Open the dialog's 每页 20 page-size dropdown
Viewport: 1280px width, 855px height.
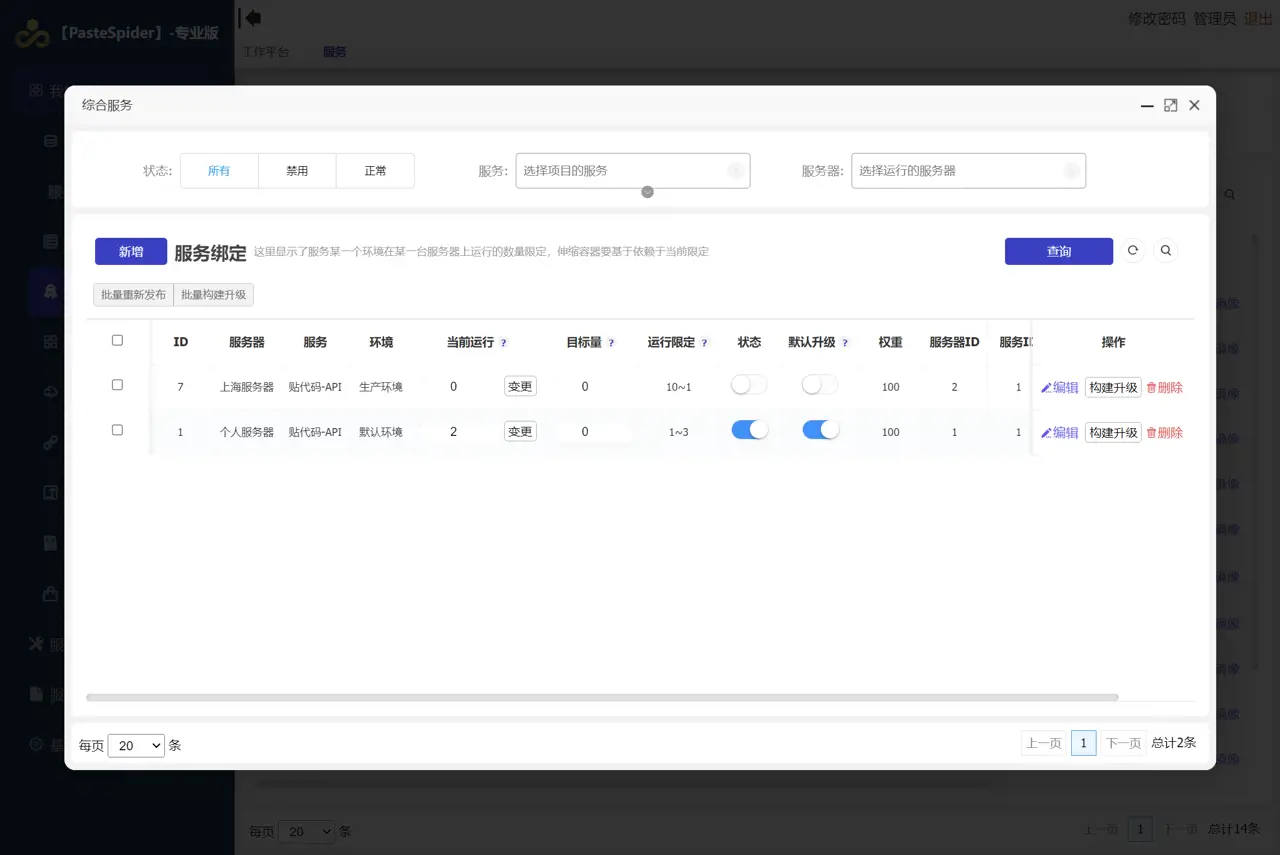pos(136,745)
